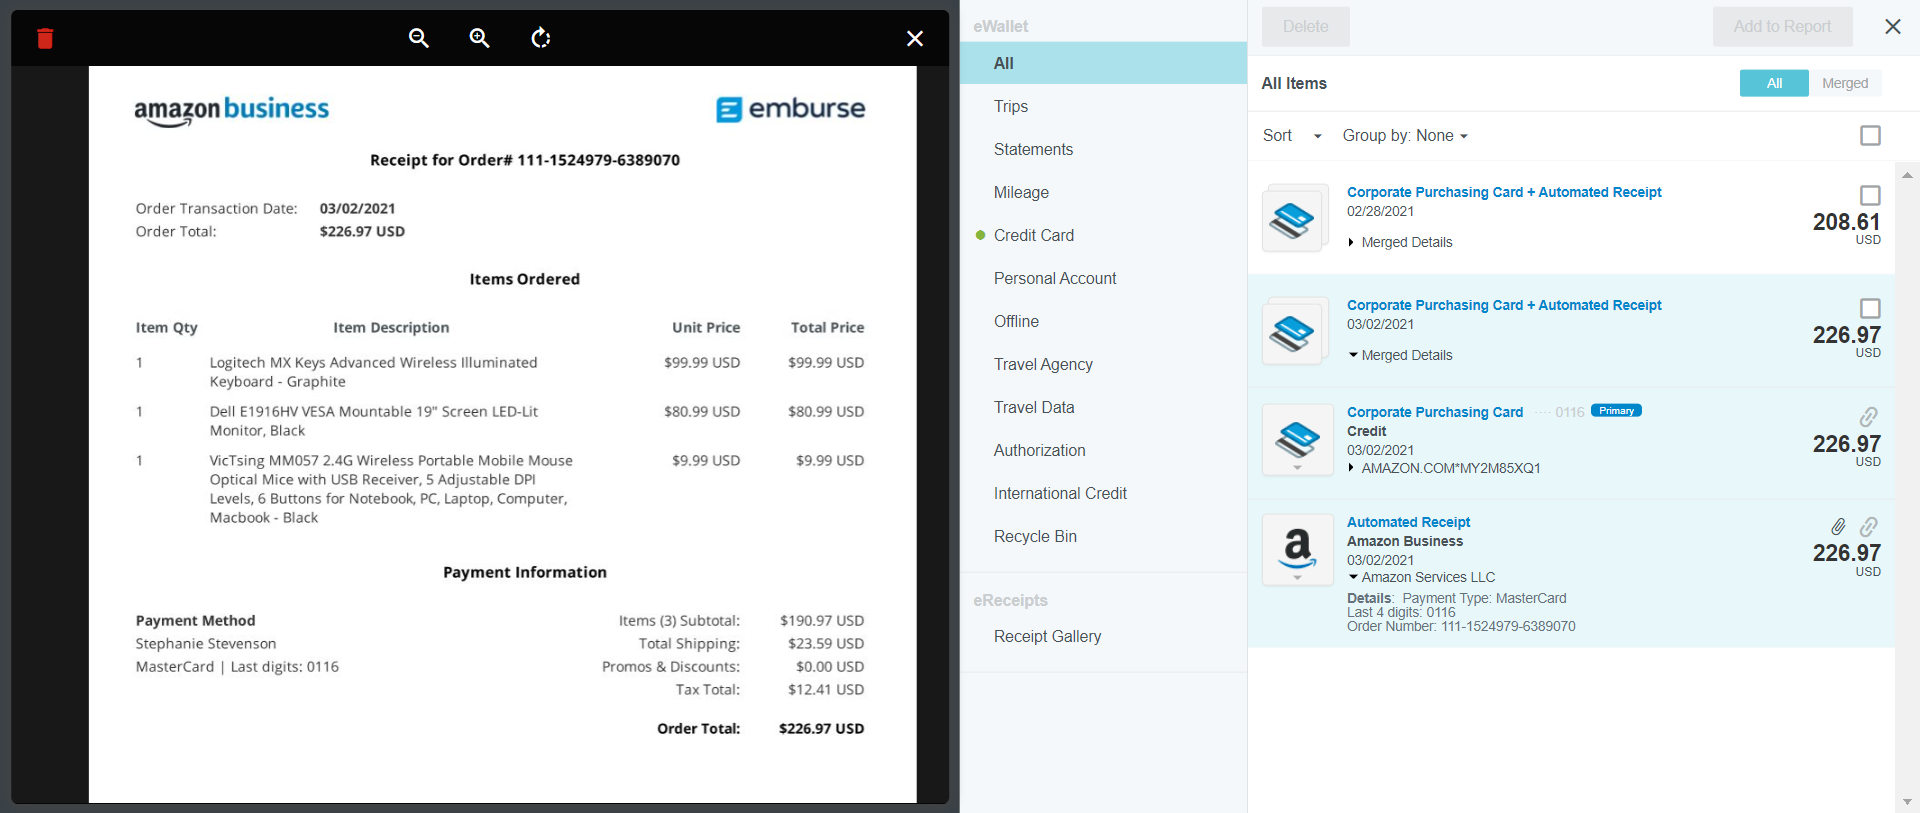Click the scrollbar down arrow in items list
1920x813 pixels.
1907,802
